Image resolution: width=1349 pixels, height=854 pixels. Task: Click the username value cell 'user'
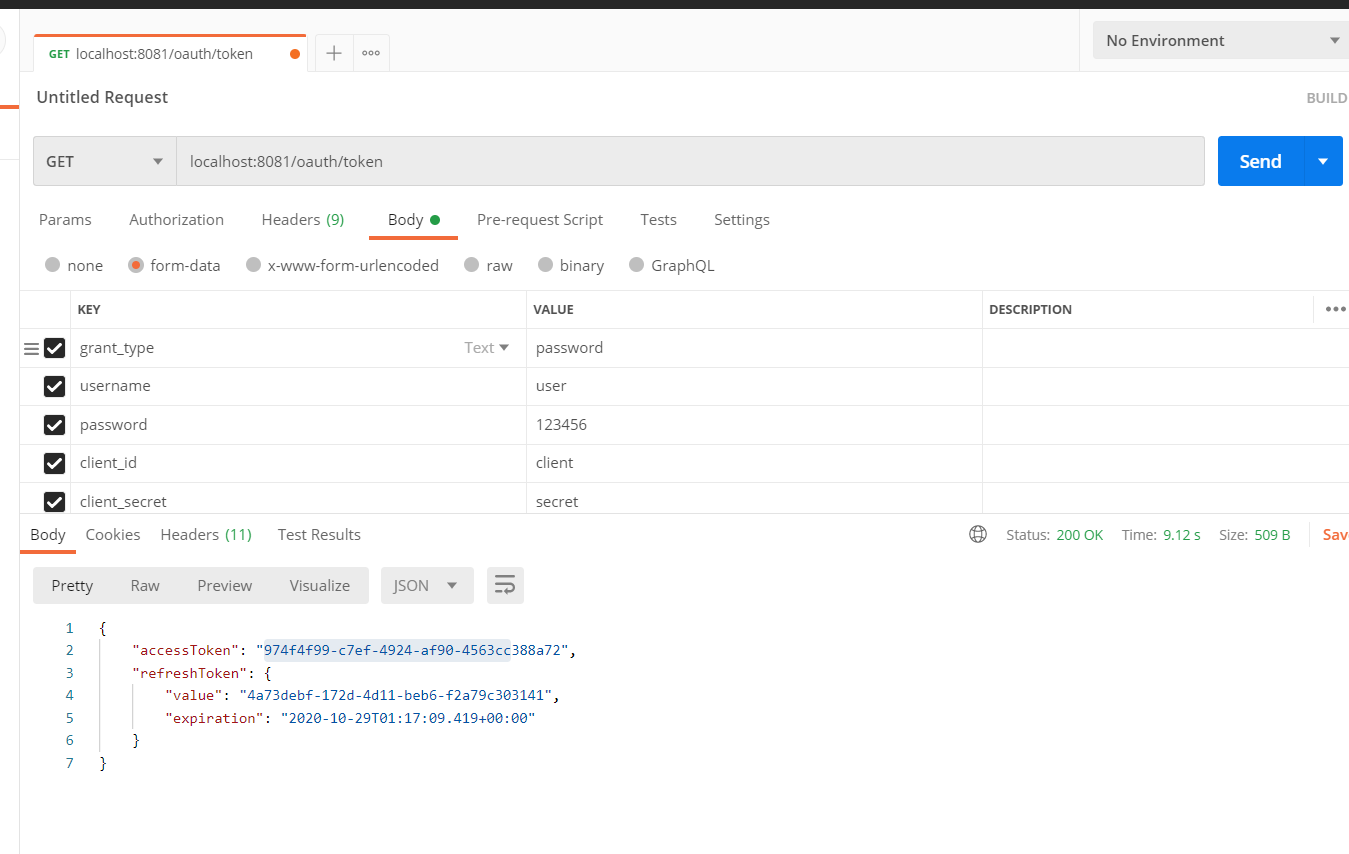[754, 386]
